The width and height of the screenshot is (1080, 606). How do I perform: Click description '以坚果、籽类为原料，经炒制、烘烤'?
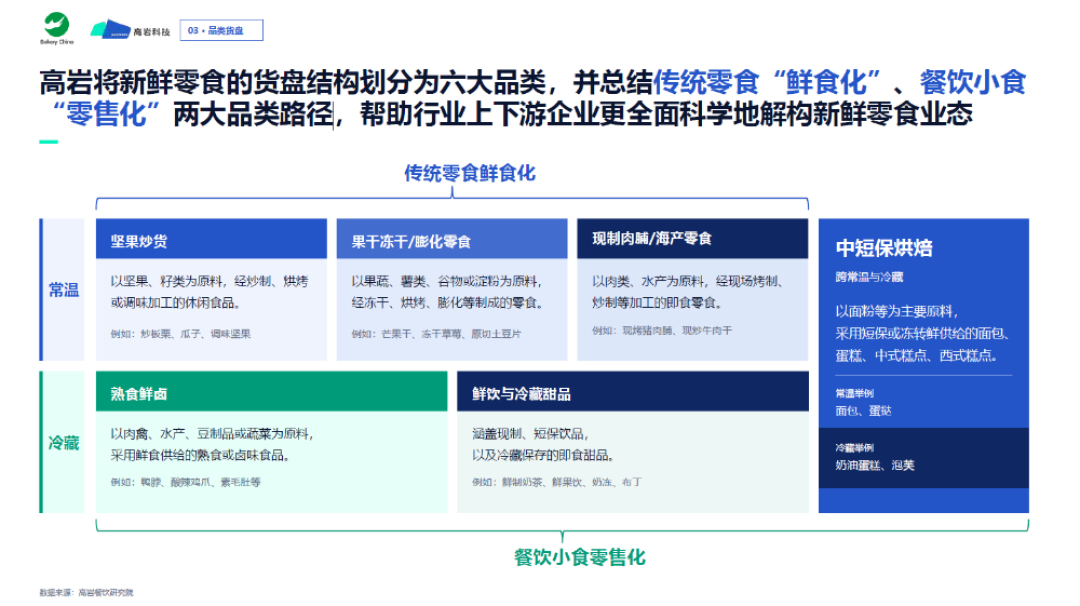pyautogui.click(x=209, y=281)
